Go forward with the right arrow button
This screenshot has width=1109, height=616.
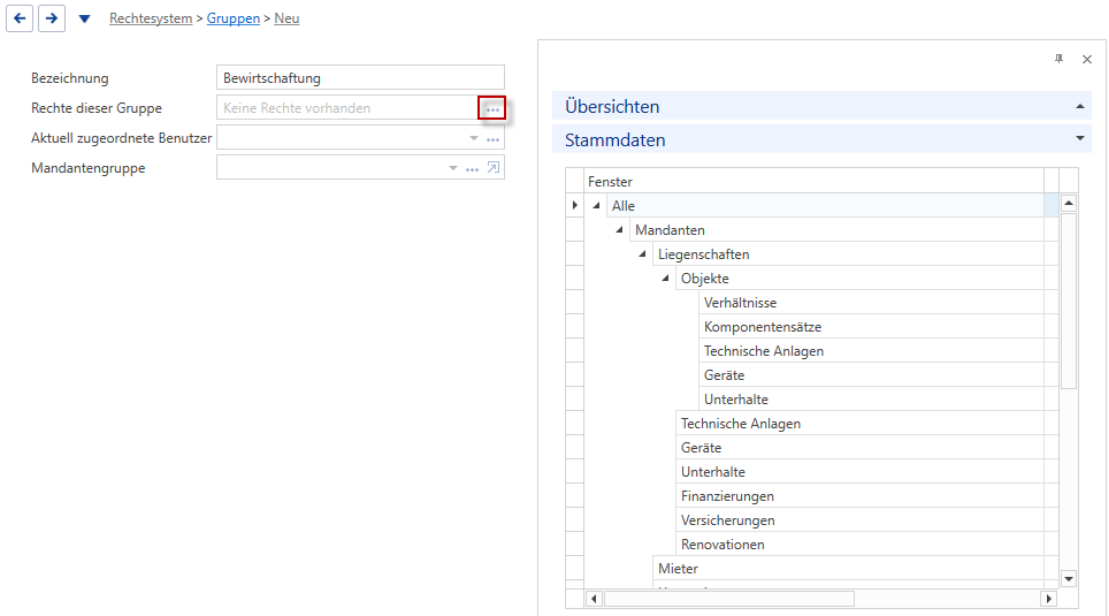pyautogui.click(x=52, y=18)
